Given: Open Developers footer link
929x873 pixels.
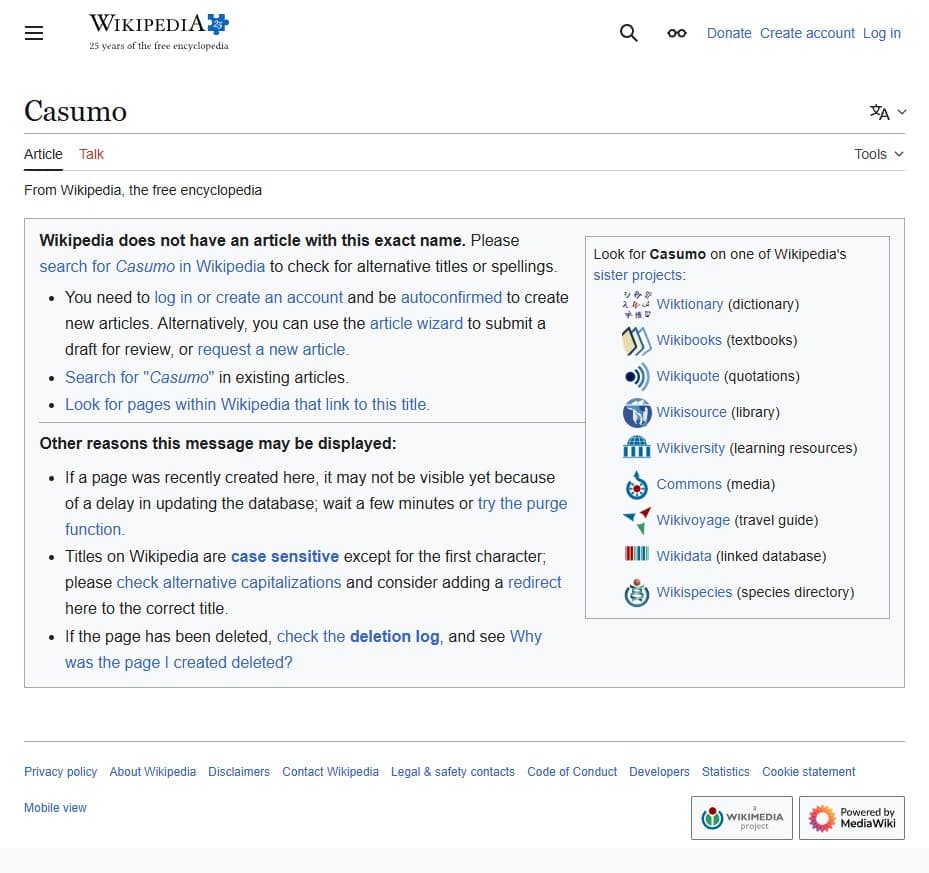Looking at the screenshot, I should (659, 772).
